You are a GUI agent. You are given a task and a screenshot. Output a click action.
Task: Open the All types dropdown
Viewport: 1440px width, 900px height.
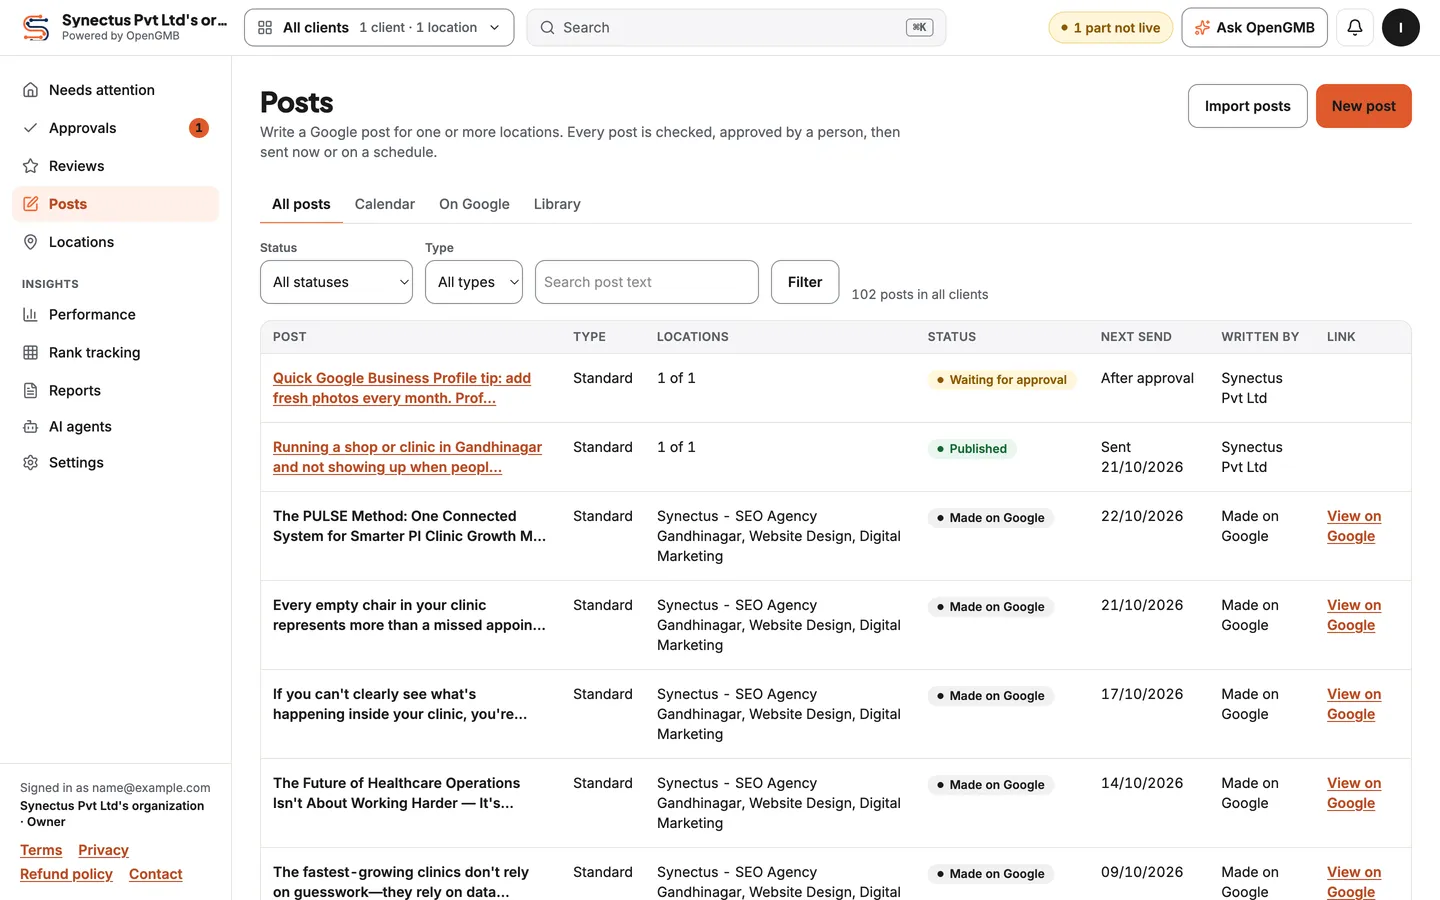pyautogui.click(x=474, y=282)
